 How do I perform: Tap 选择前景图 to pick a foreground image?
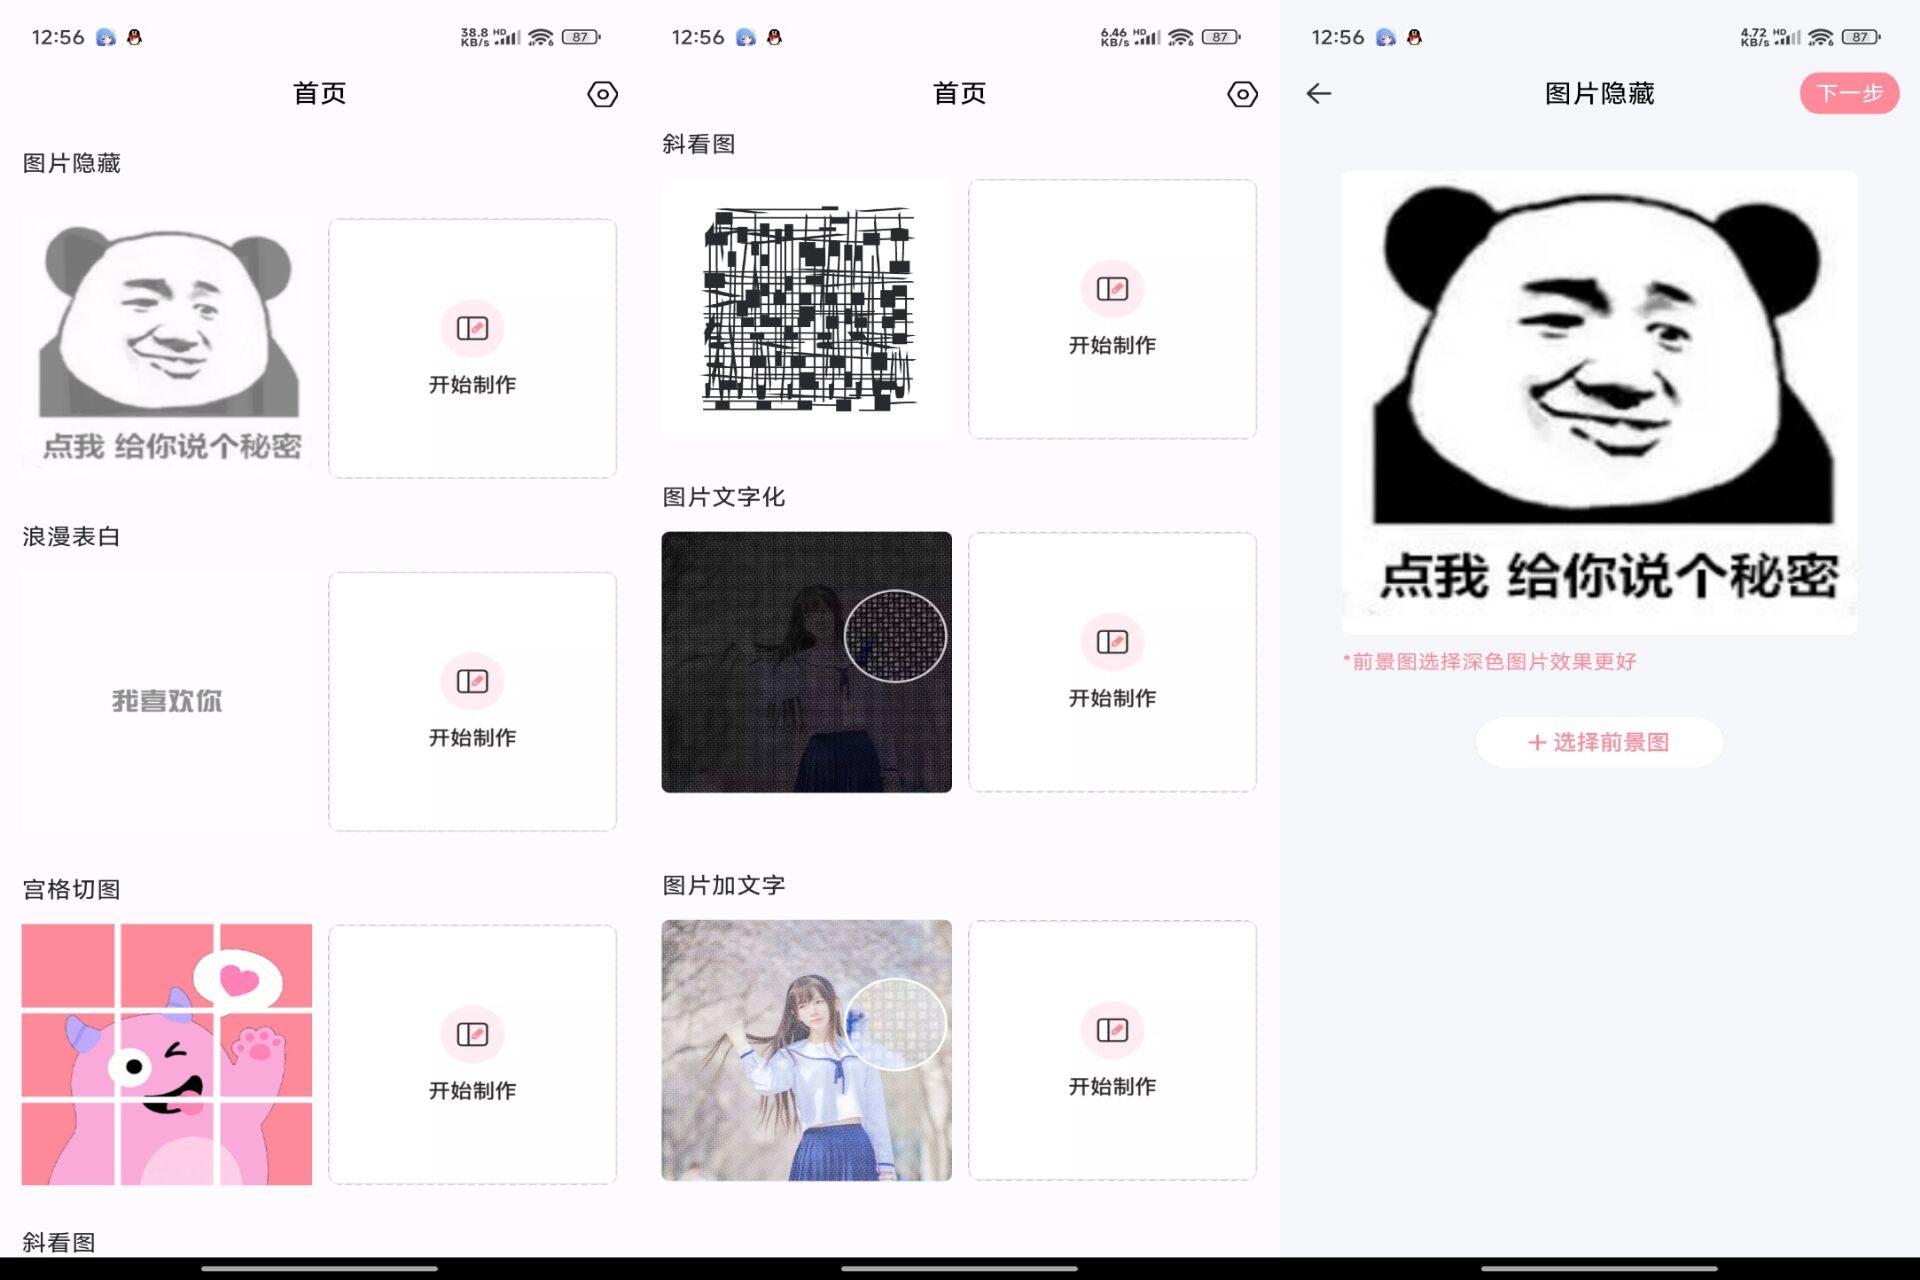pos(1599,742)
